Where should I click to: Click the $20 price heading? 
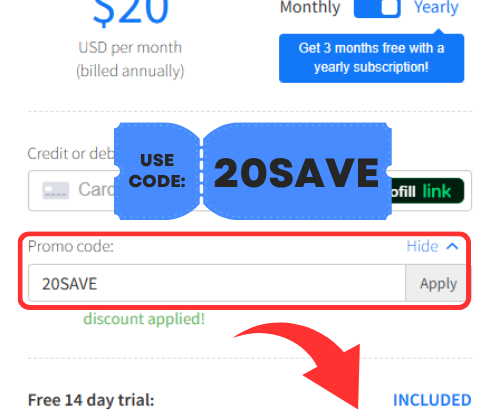point(130,12)
